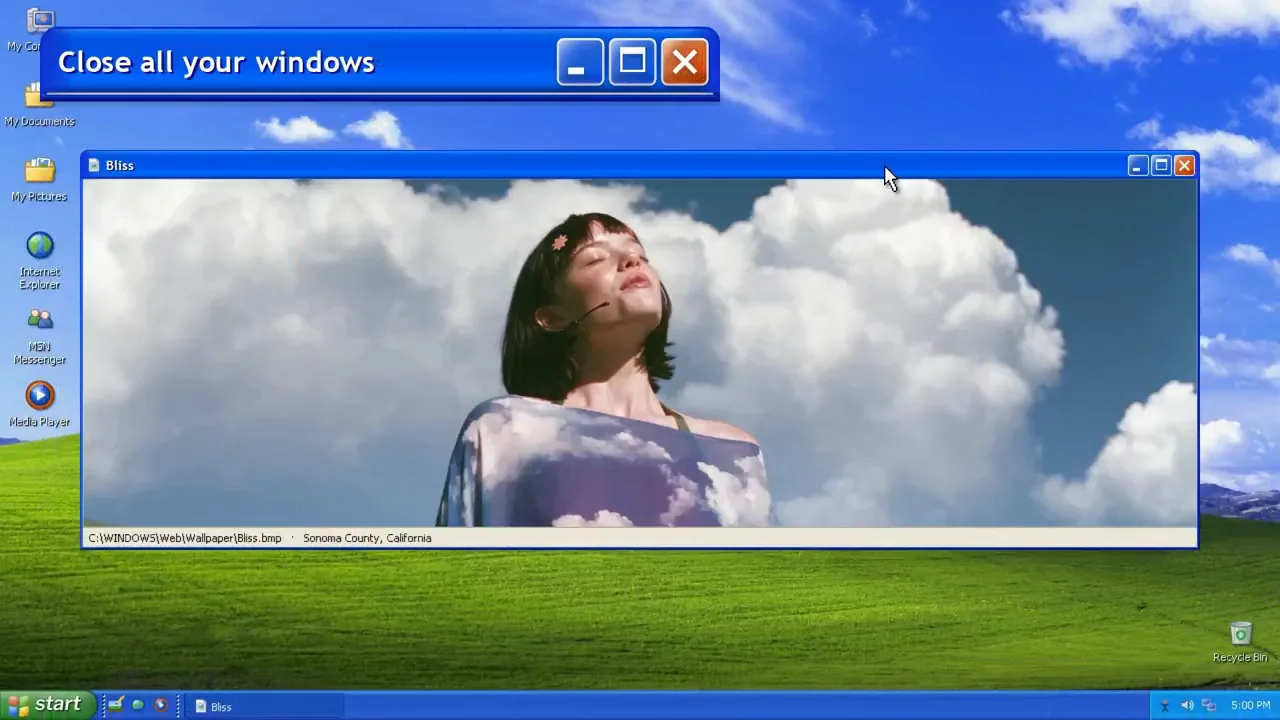Click the 5:00 PM taskbar clock
Screen dimensions: 1280x720
tap(1250, 706)
